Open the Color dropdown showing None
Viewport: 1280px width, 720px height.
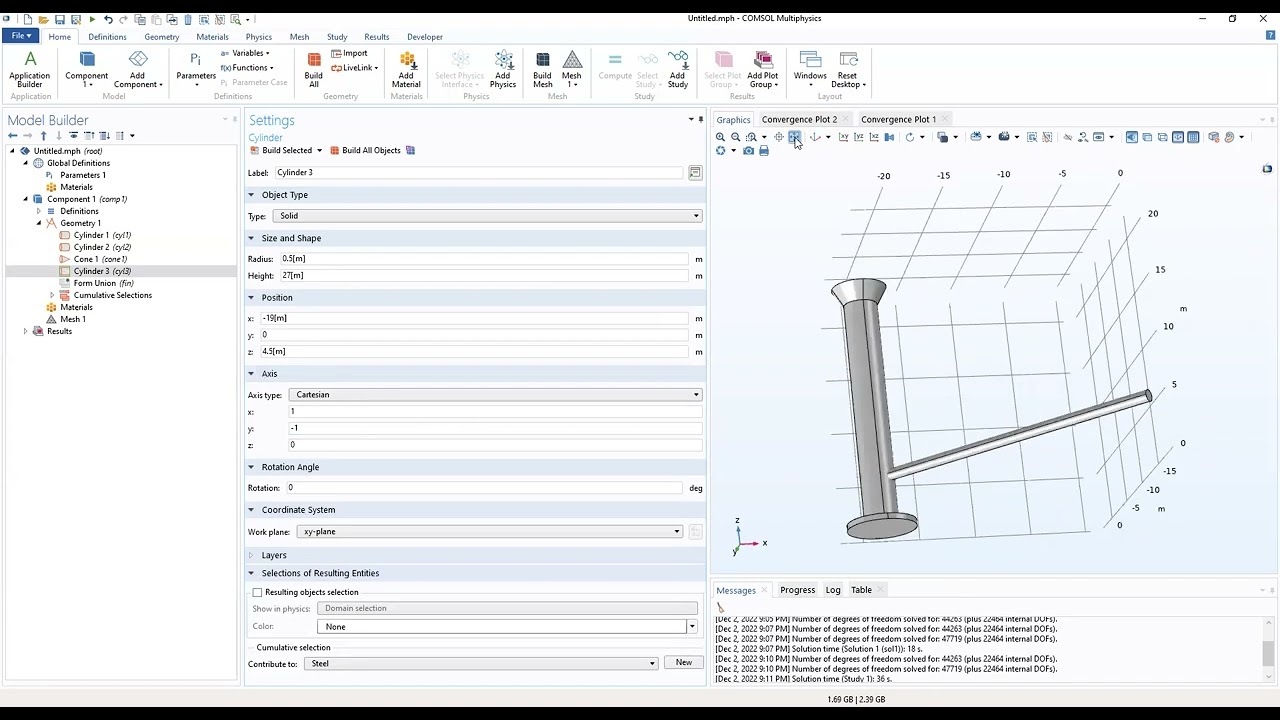(507, 626)
